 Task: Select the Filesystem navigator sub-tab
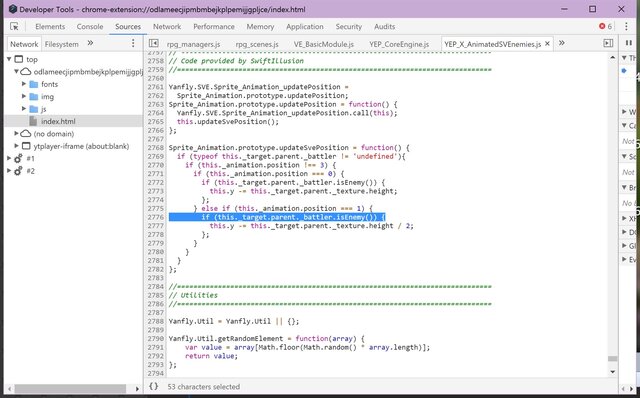(x=62, y=44)
